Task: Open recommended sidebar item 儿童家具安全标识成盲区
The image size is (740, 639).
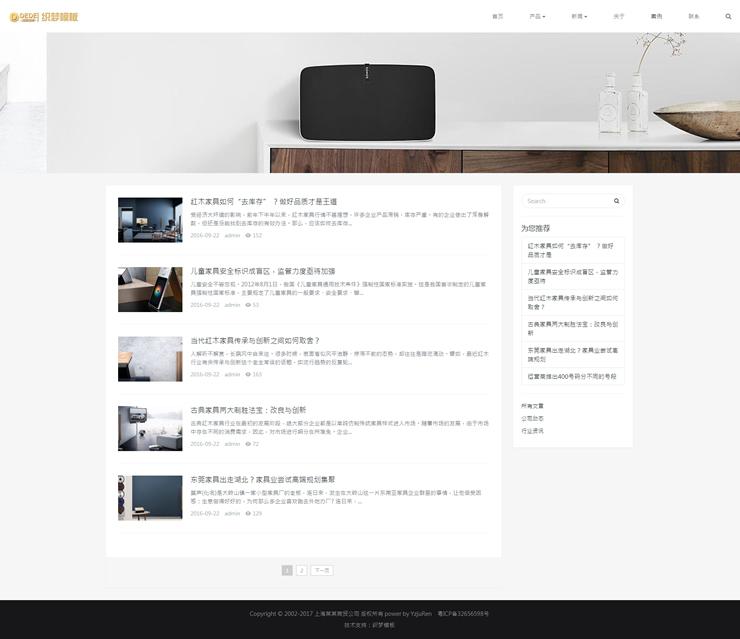Action: tap(572, 277)
